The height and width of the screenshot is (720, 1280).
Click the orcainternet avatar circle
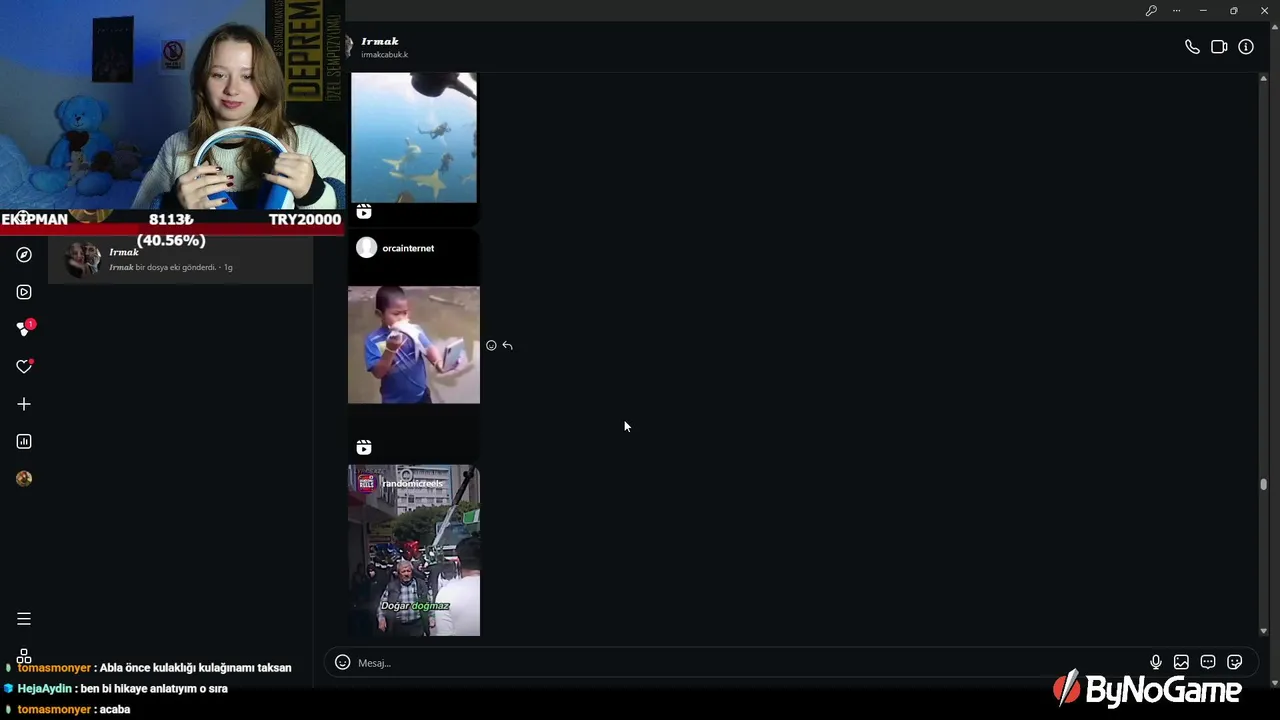[x=366, y=248]
